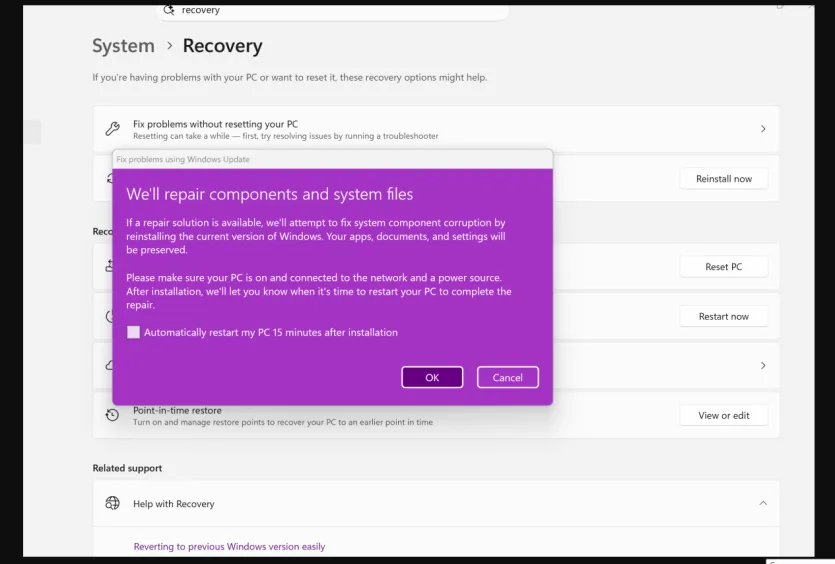This screenshot has width=835, height=564.
Task: Open the row chevron below Restart now
Action: click(x=763, y=365)
